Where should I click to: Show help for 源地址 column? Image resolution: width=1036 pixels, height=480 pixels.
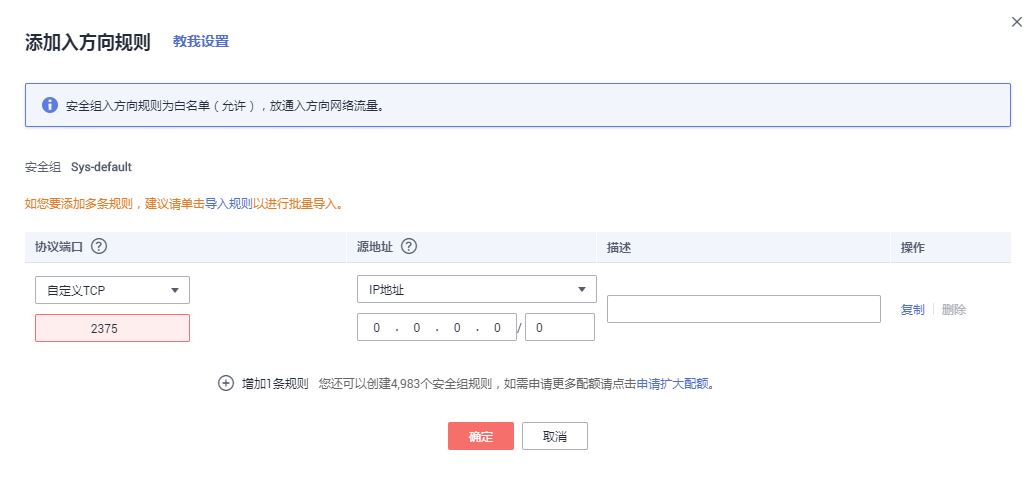point(409,247)
